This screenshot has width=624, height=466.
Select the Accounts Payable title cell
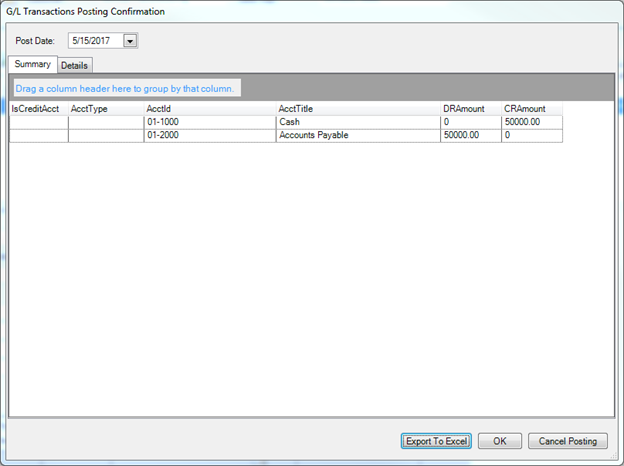(358, 135)
